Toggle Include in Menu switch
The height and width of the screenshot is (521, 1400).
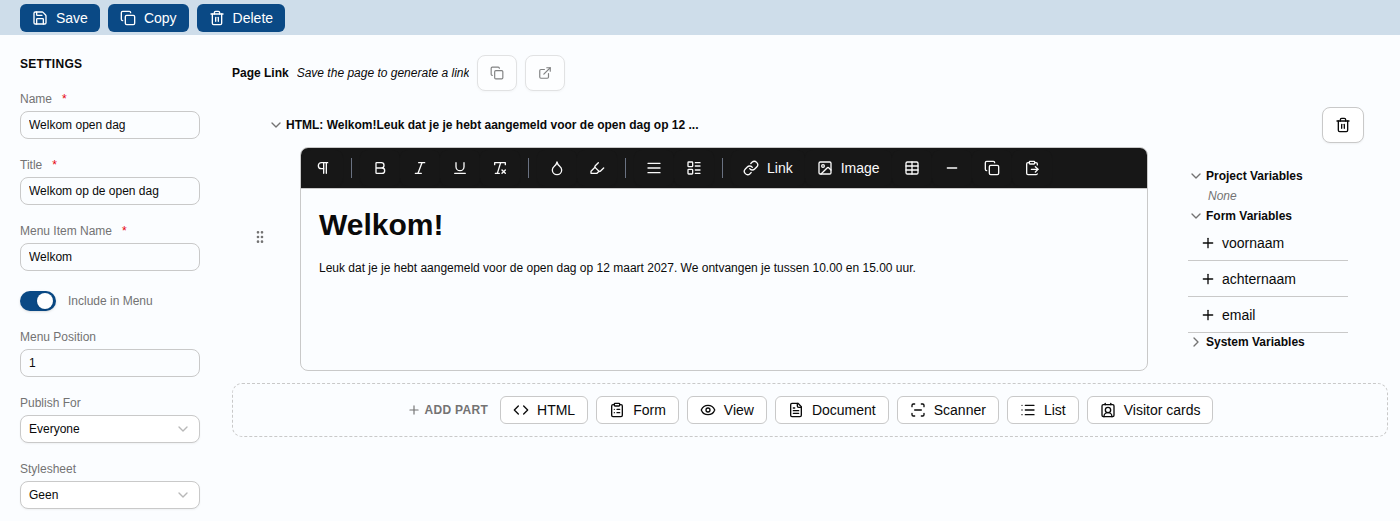[38, 301]
